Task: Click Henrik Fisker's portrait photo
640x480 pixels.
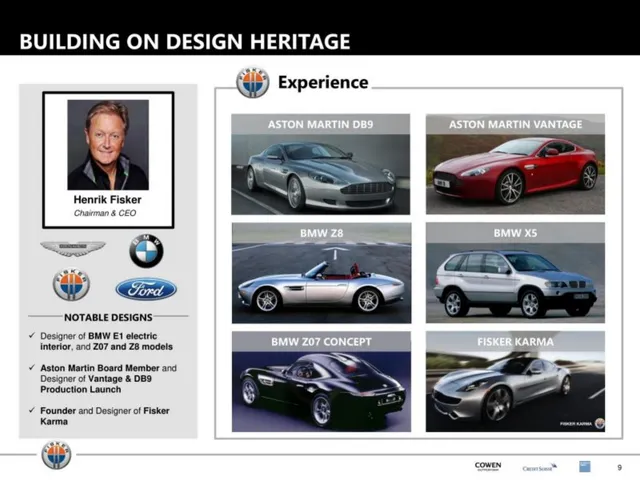Action: [x=108, y=145]
